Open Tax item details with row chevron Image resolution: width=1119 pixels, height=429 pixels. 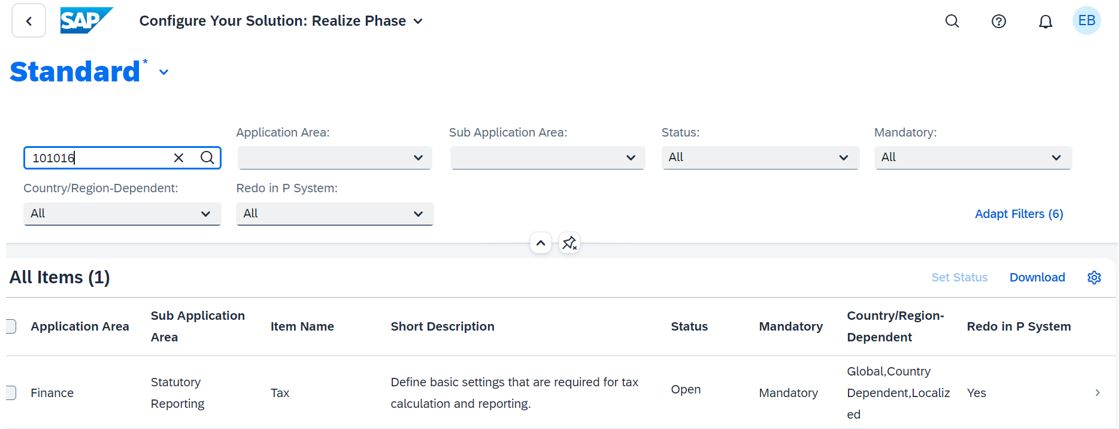[1098, 393]
